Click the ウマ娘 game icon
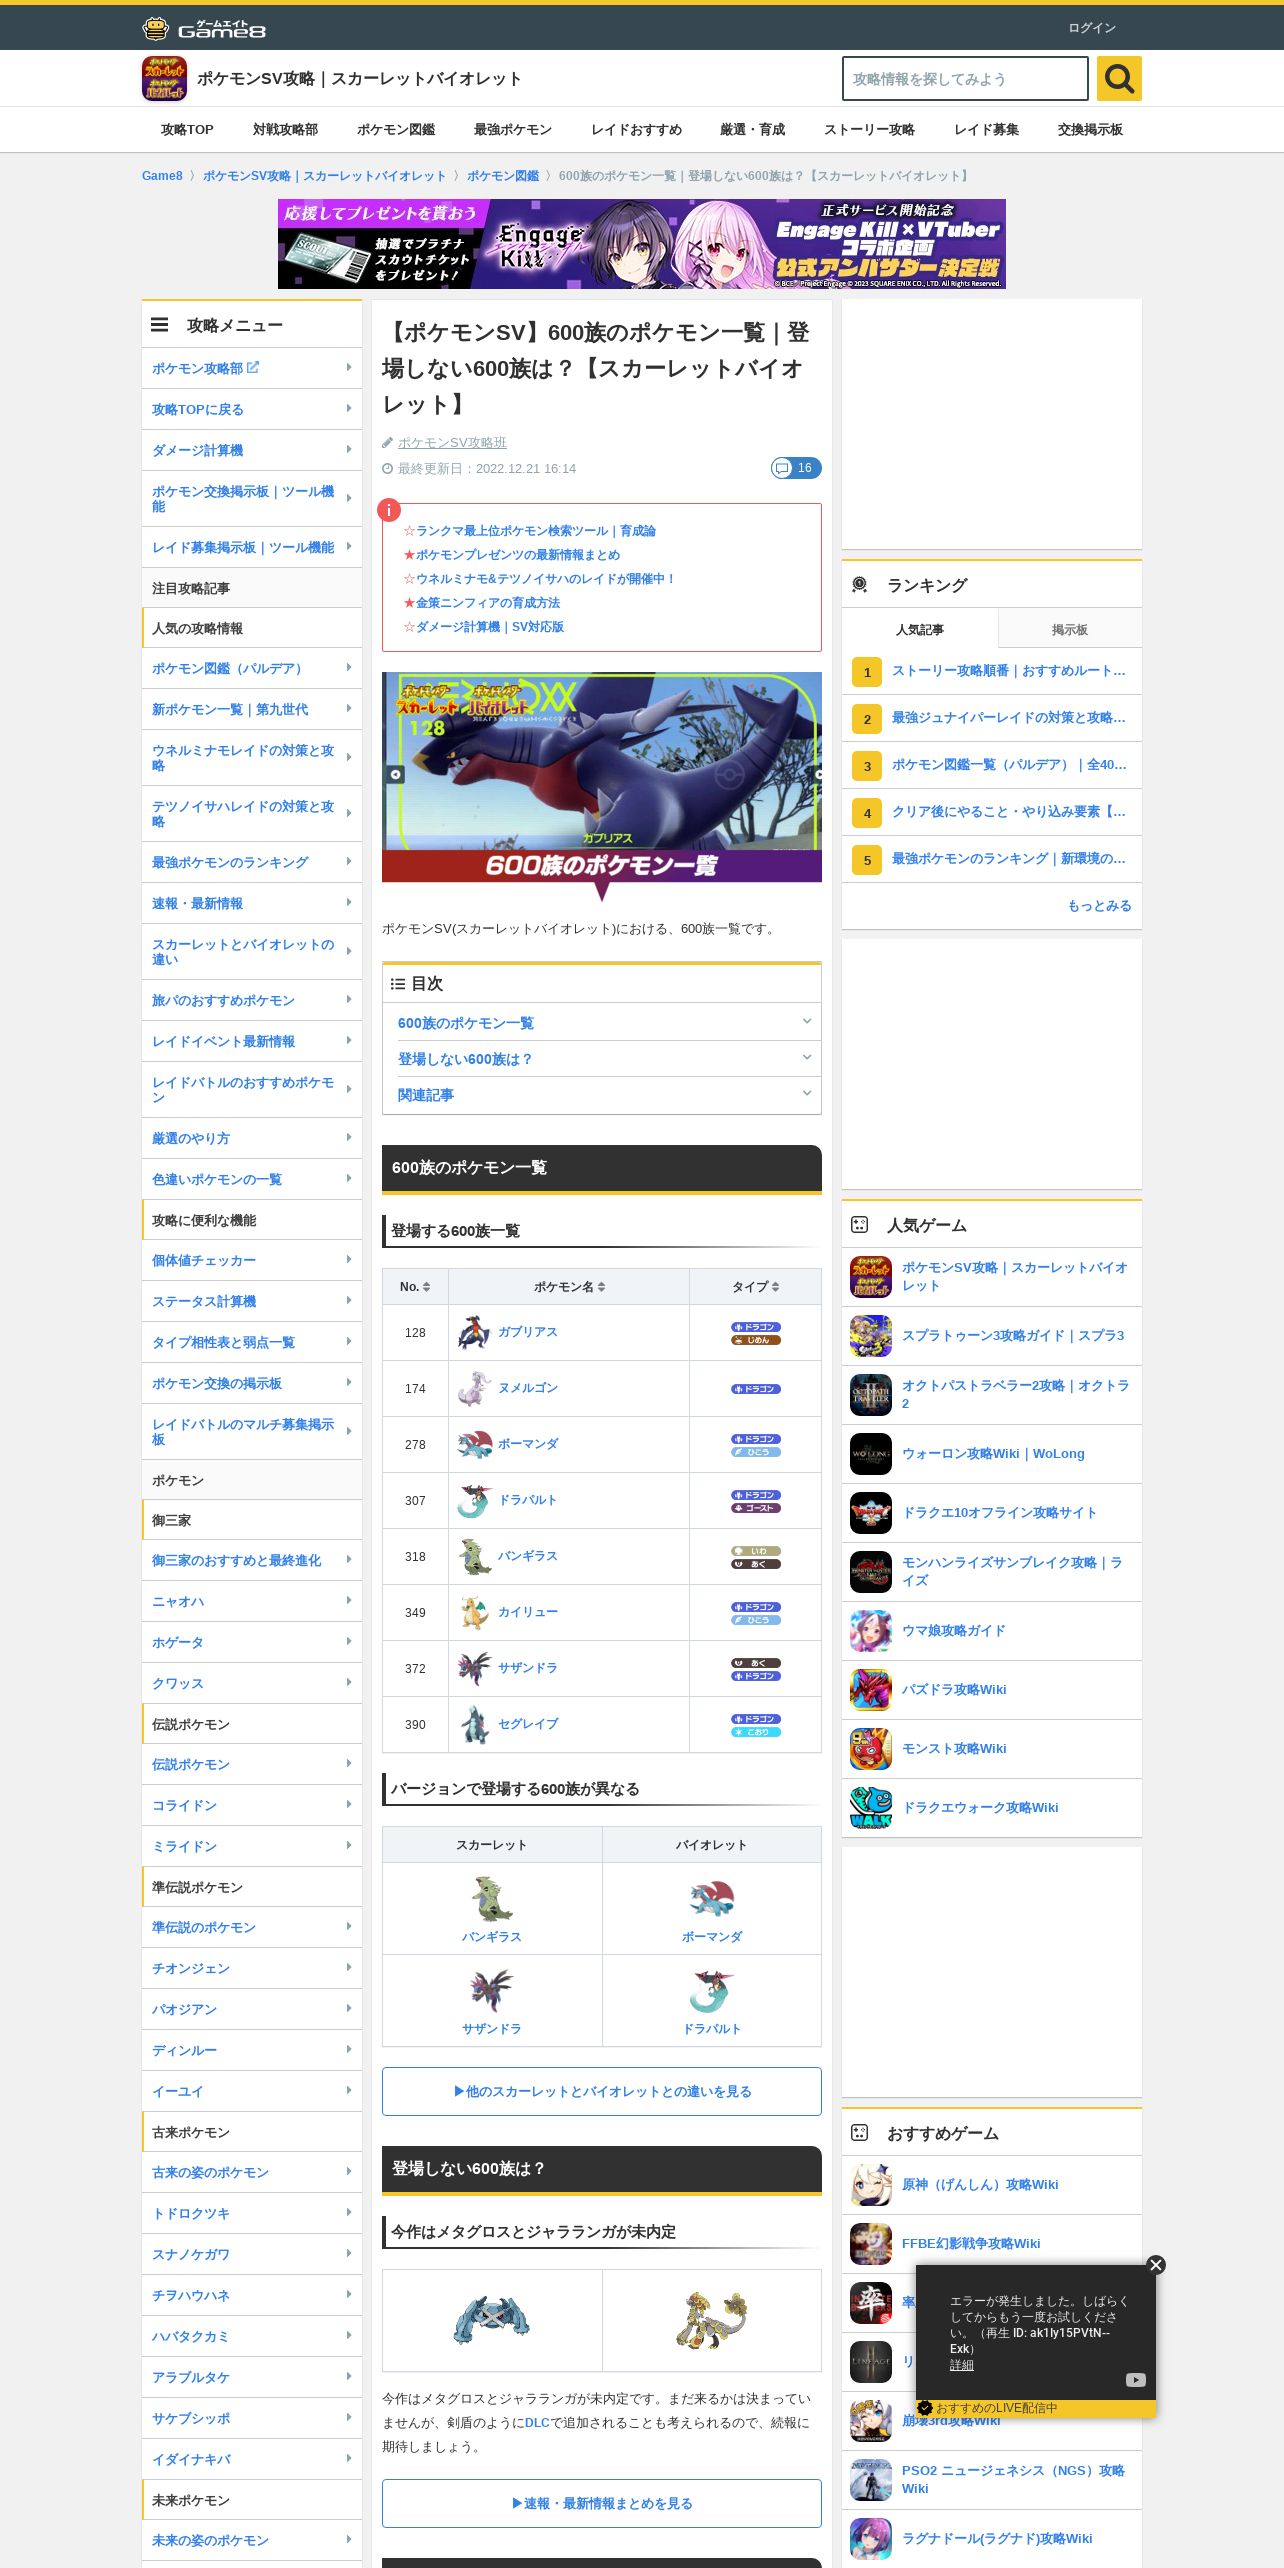The image size is (1284, 2568). pos(871,1631)
